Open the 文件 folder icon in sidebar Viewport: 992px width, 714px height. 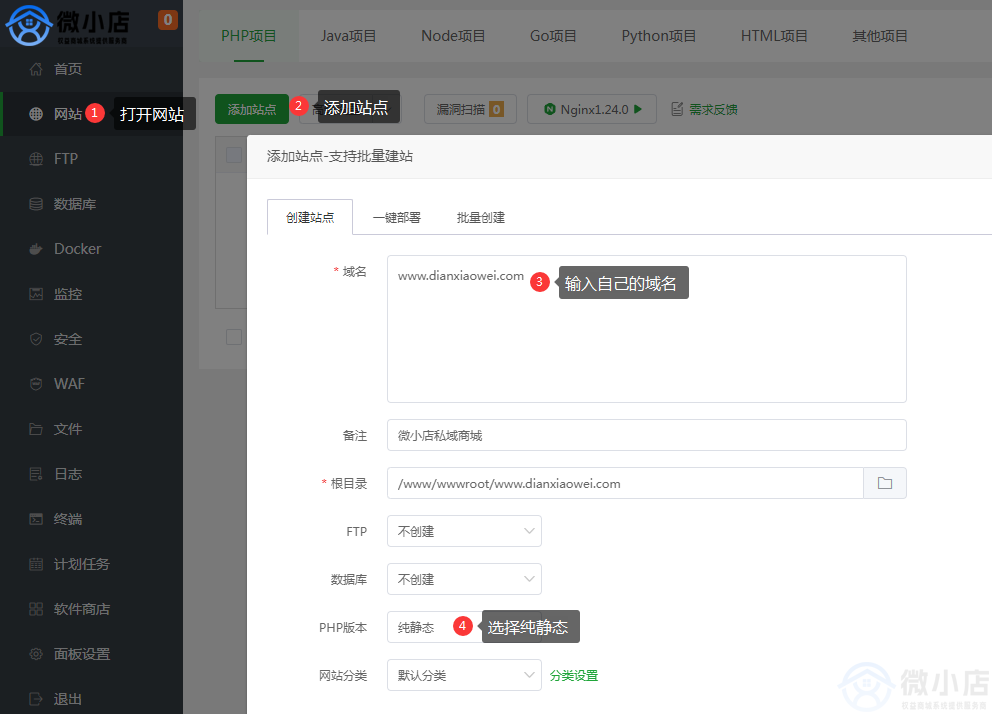(36, 429)
